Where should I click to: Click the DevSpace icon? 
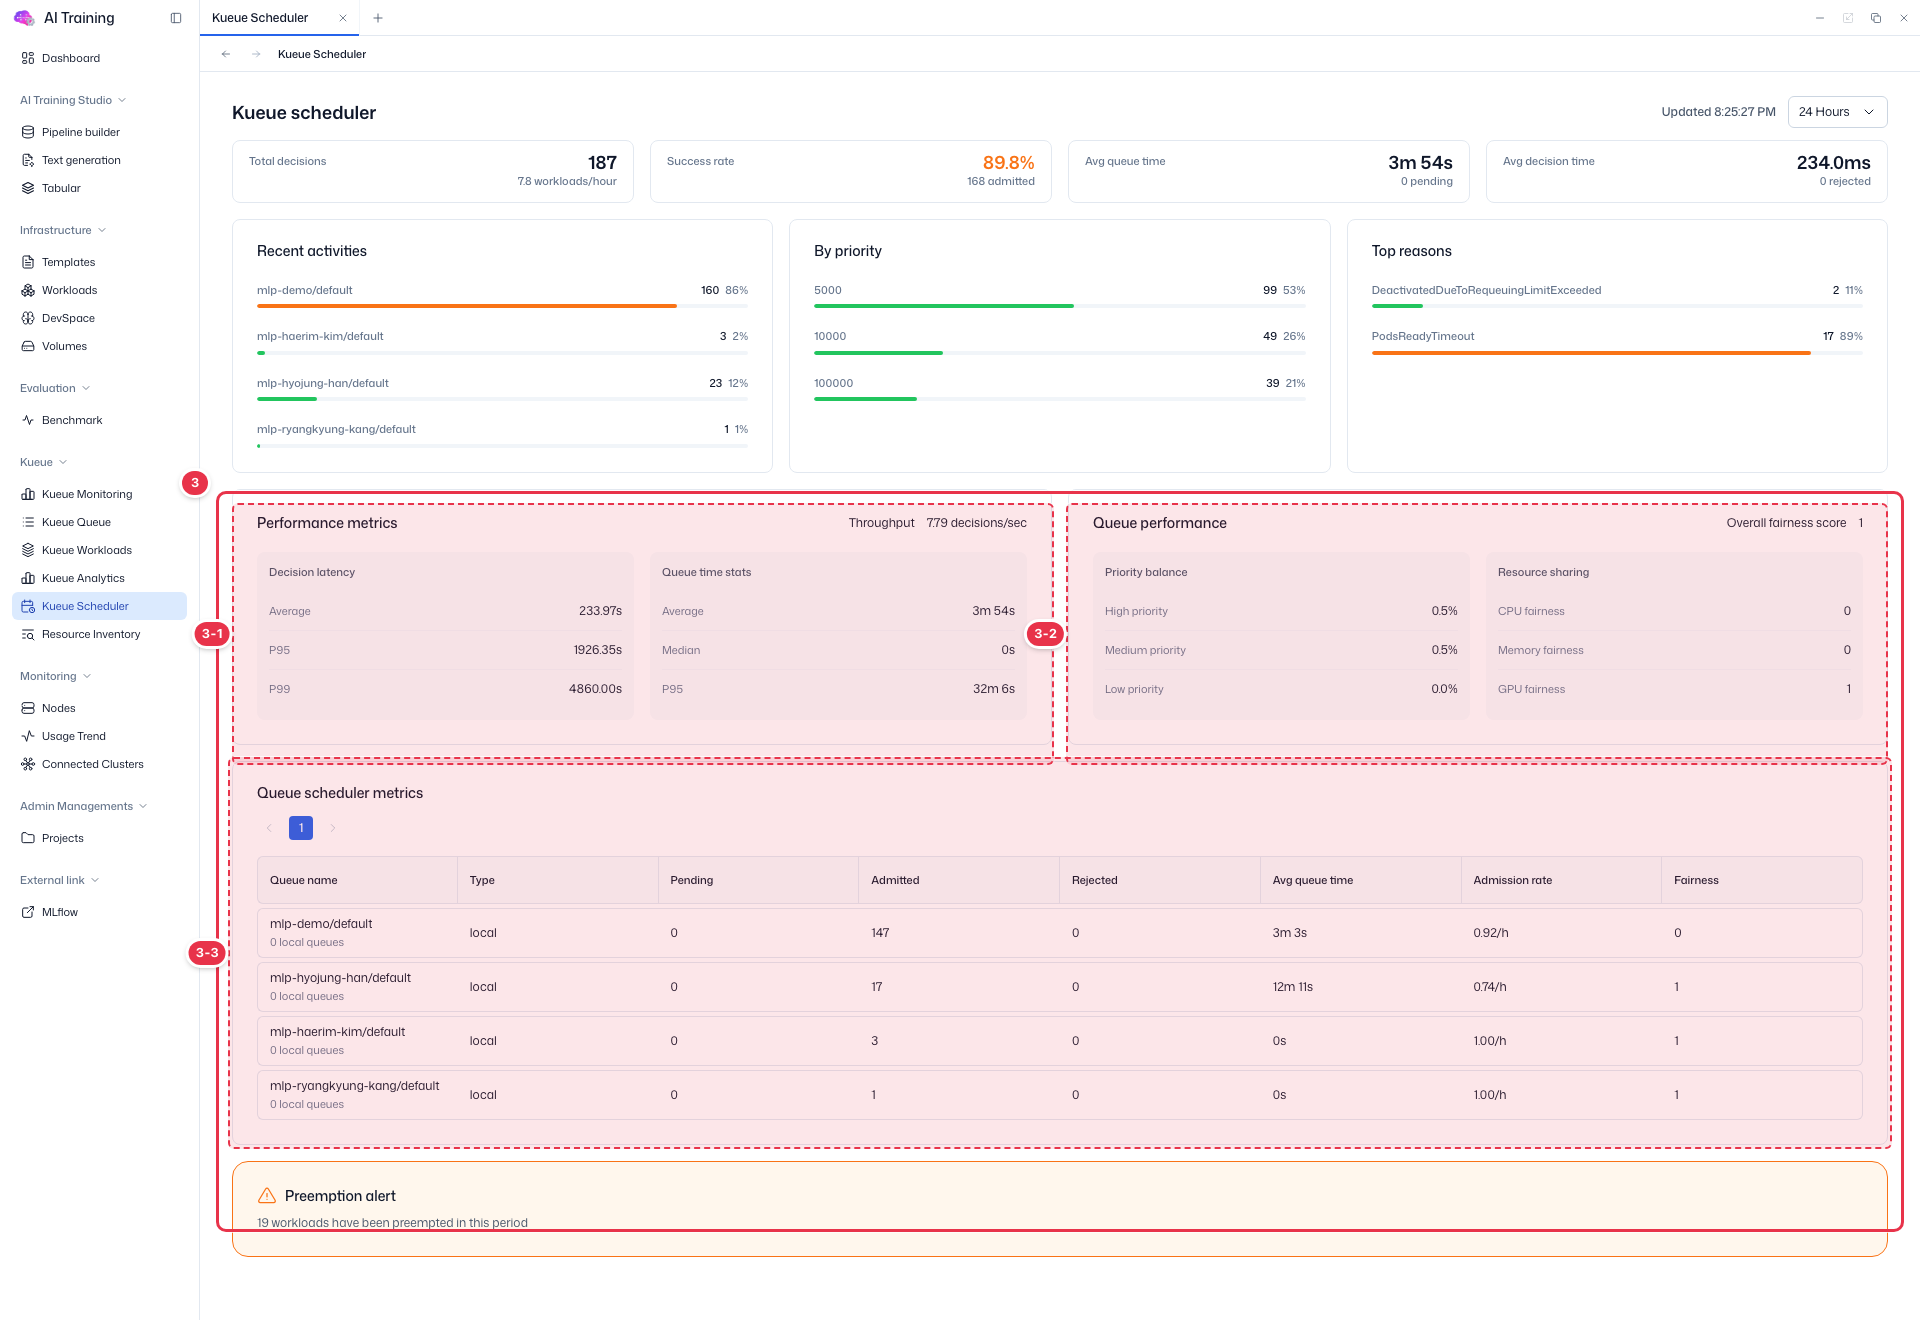[x=28, y=318]
